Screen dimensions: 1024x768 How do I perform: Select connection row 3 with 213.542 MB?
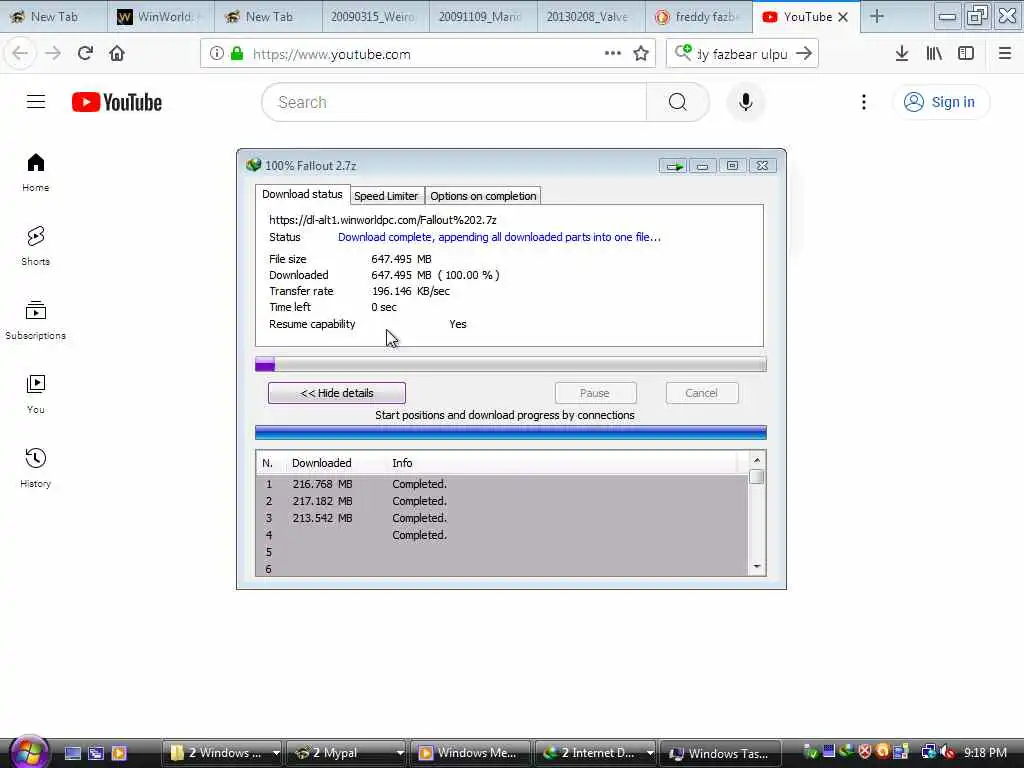[502, 518]
